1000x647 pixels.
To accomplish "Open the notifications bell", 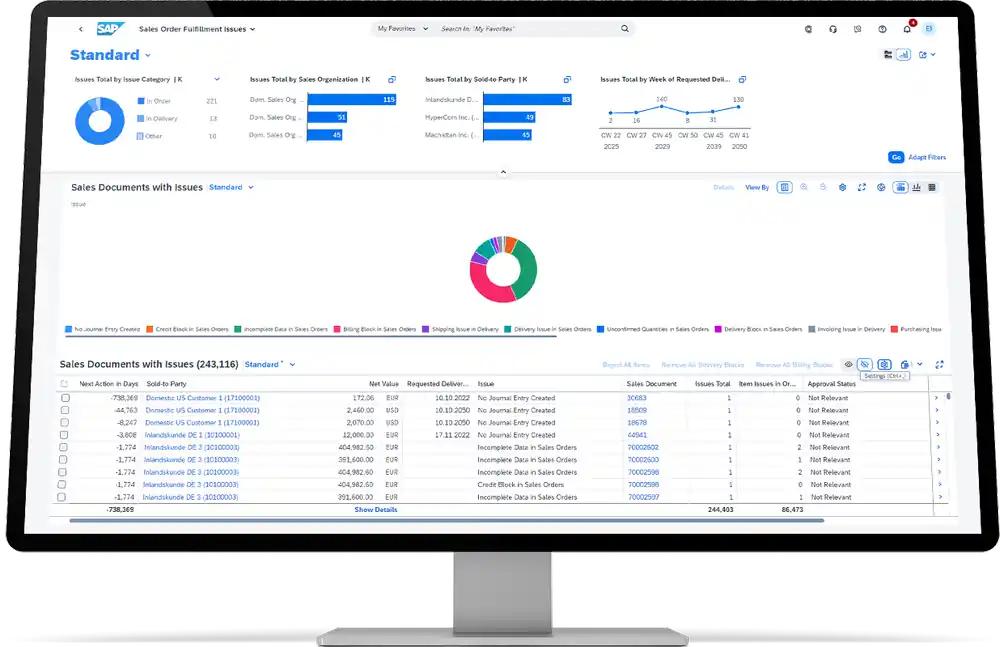I will click(x=906, y=29).
